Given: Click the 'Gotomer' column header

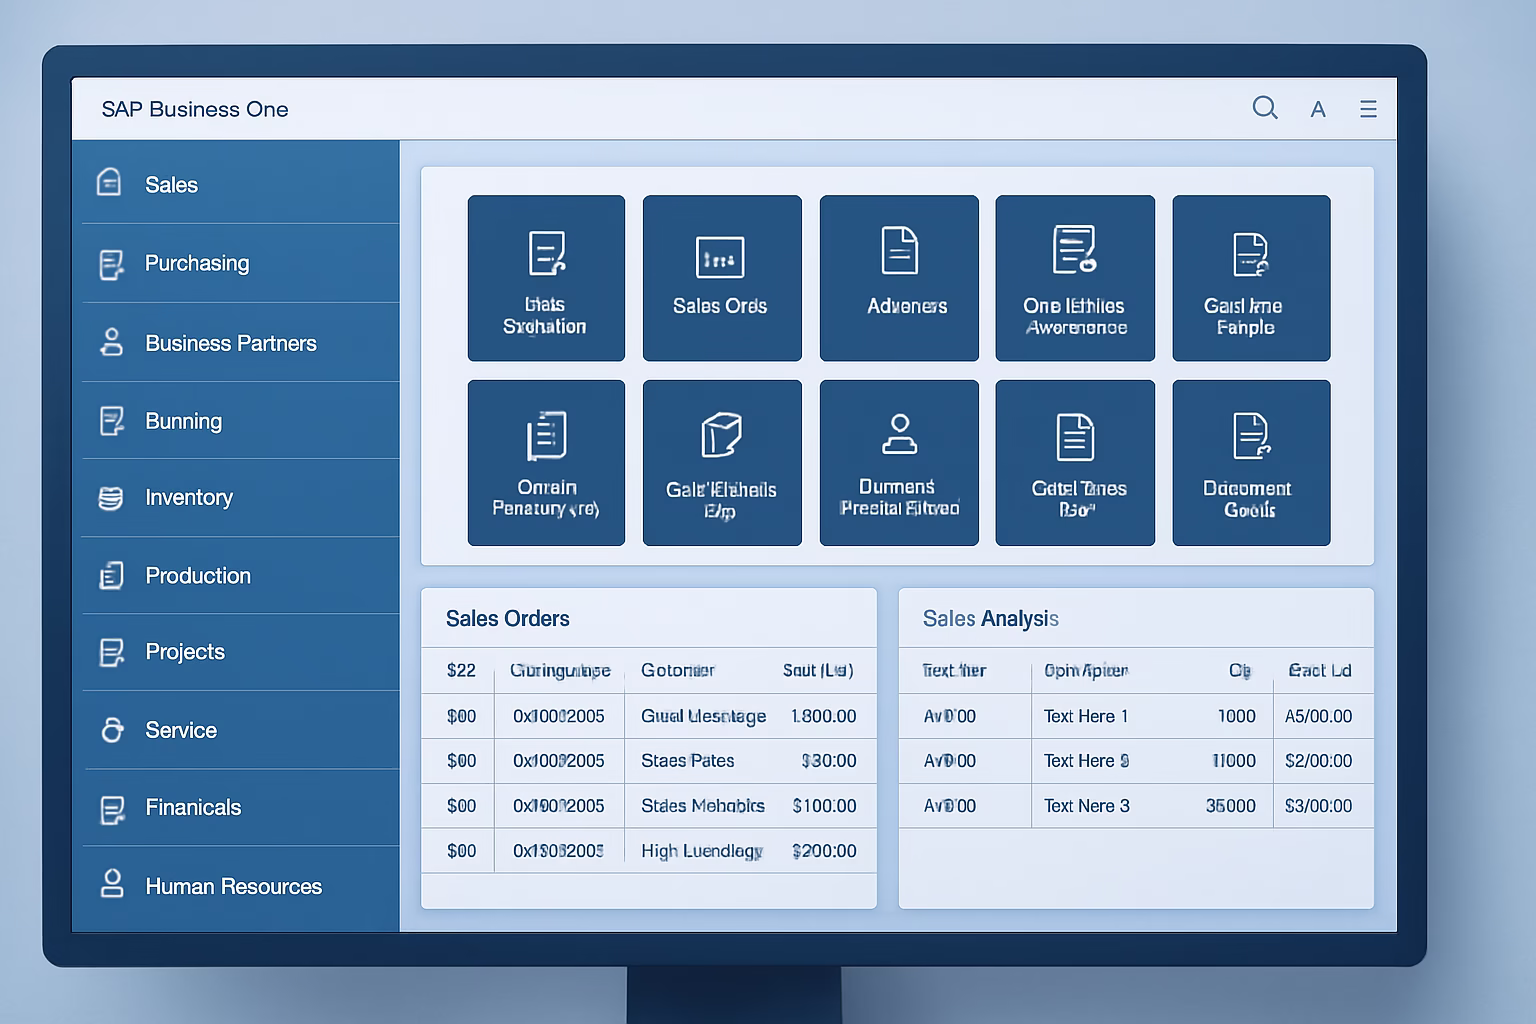Looking at the screenshot, I should coord(677,670).
